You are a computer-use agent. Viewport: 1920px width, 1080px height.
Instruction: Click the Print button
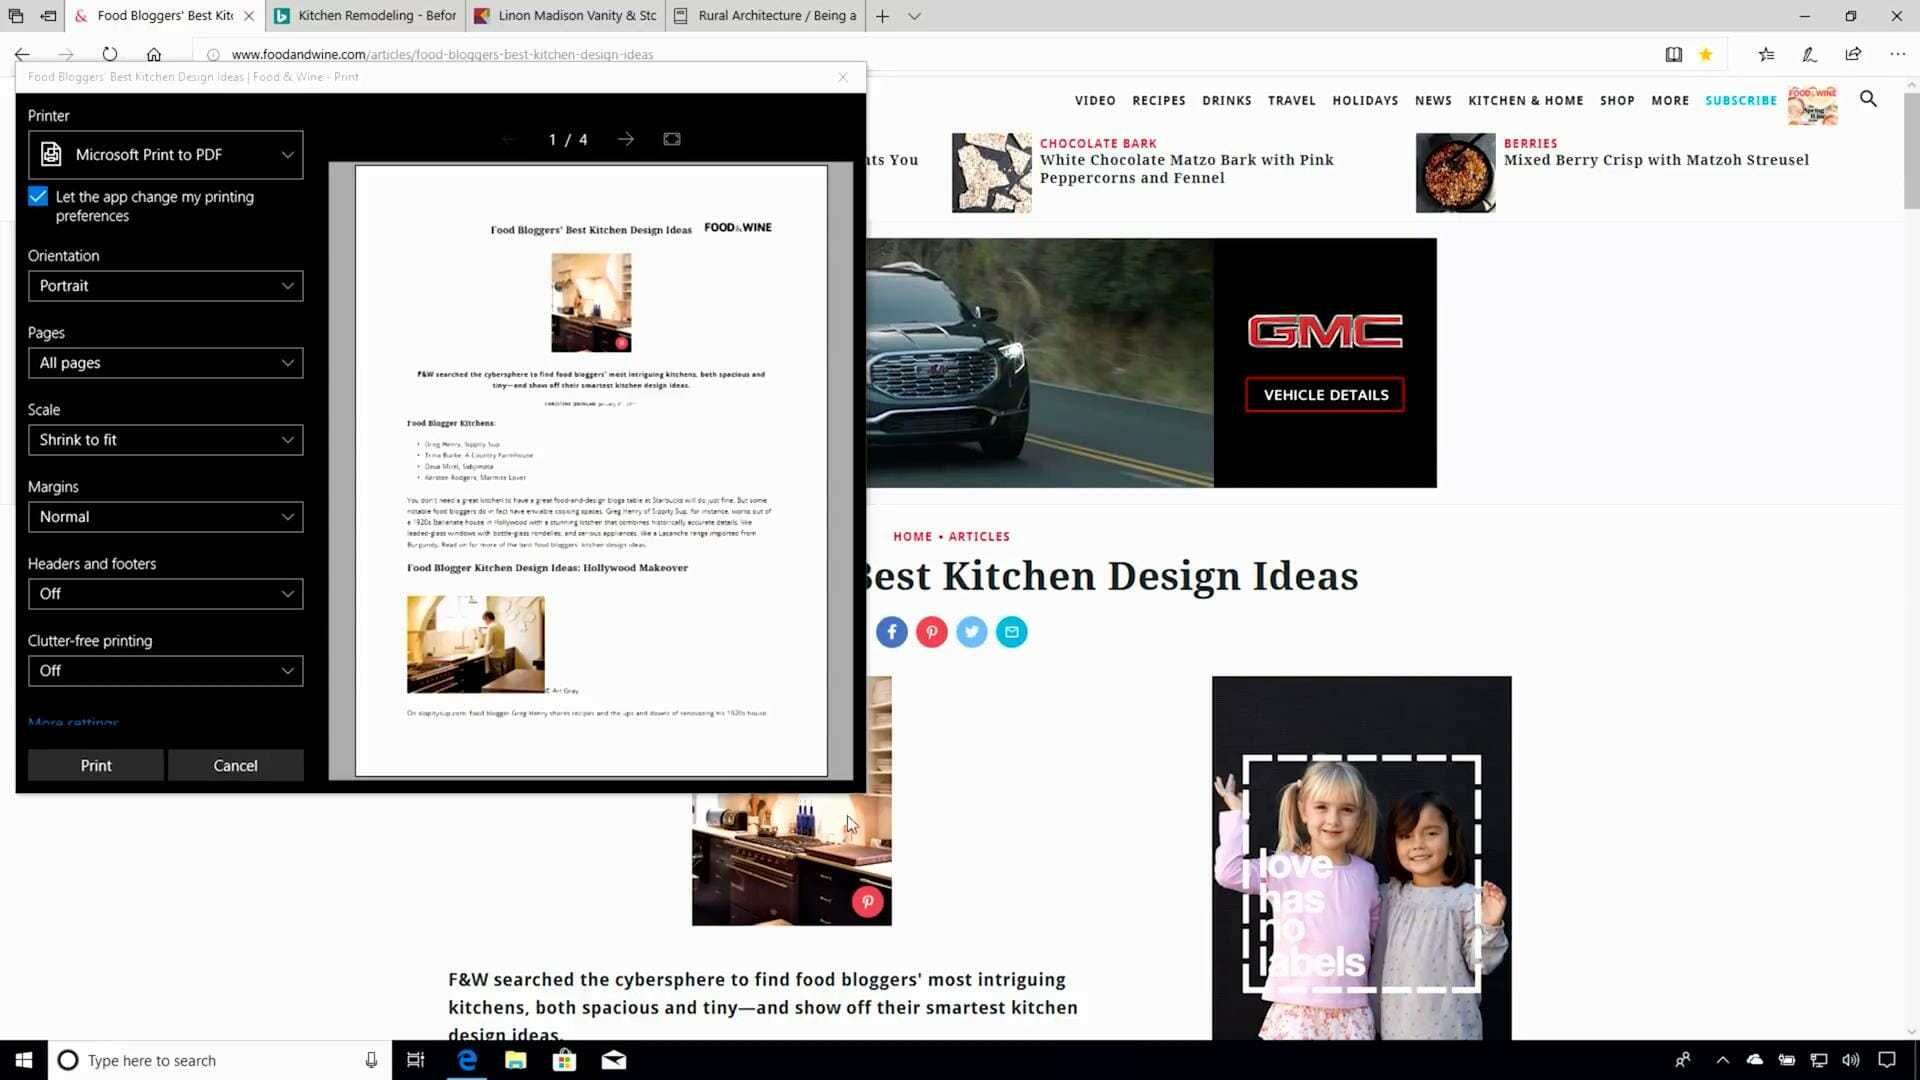coord(96,765)
